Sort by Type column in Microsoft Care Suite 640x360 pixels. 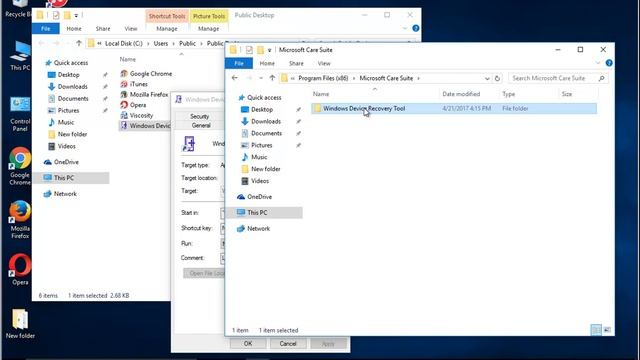[x=508, y=94]
